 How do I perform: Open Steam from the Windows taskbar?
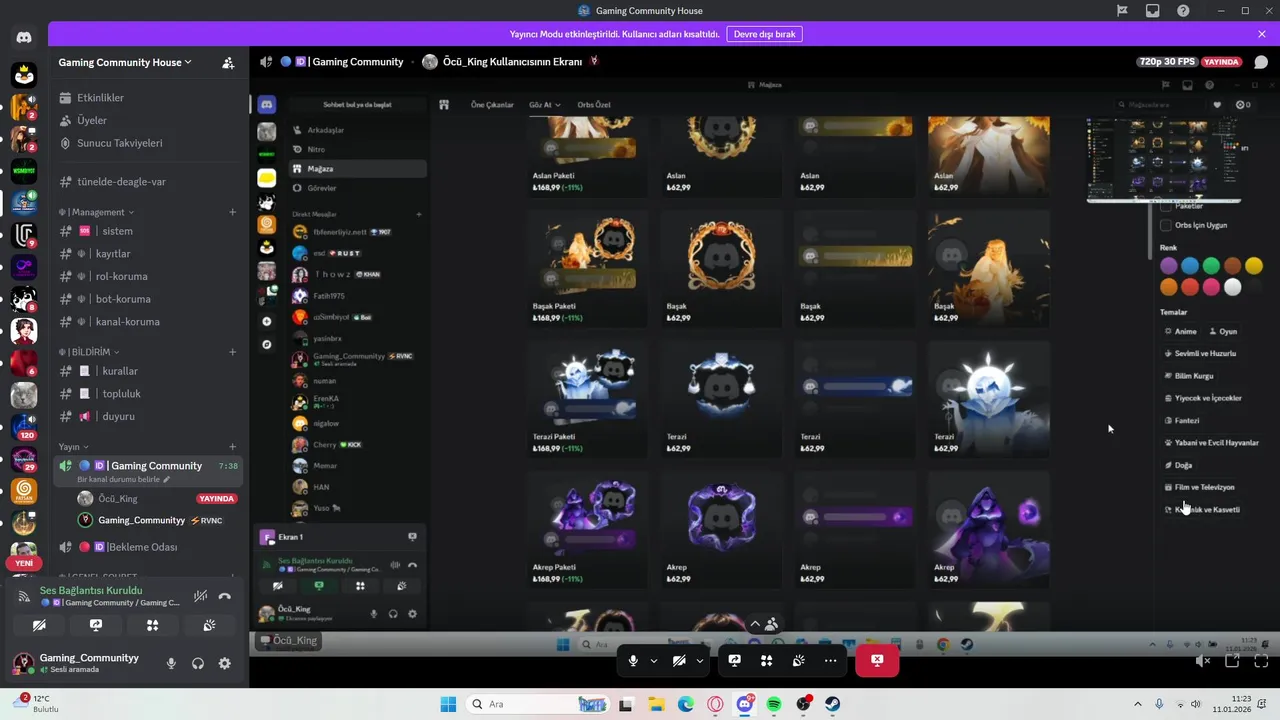[x=832, y=704]
